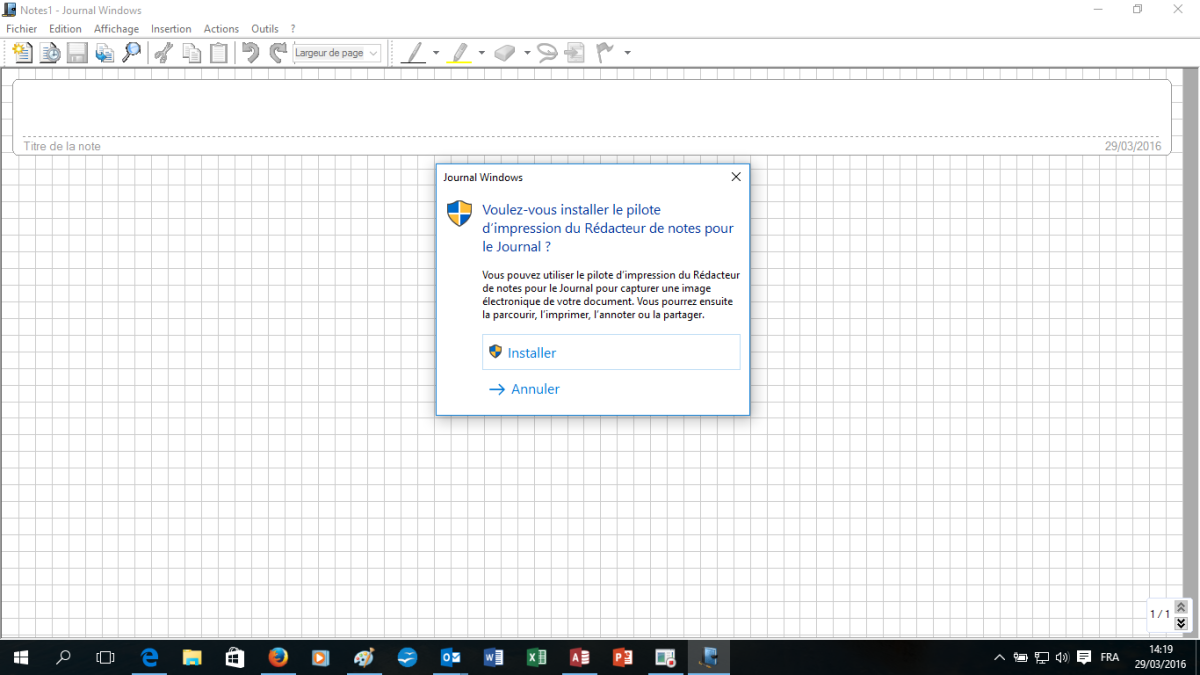Click the Titre de la note field
Image resolution: width=1200 pixels, height=675 pixels.
(61, 146)
